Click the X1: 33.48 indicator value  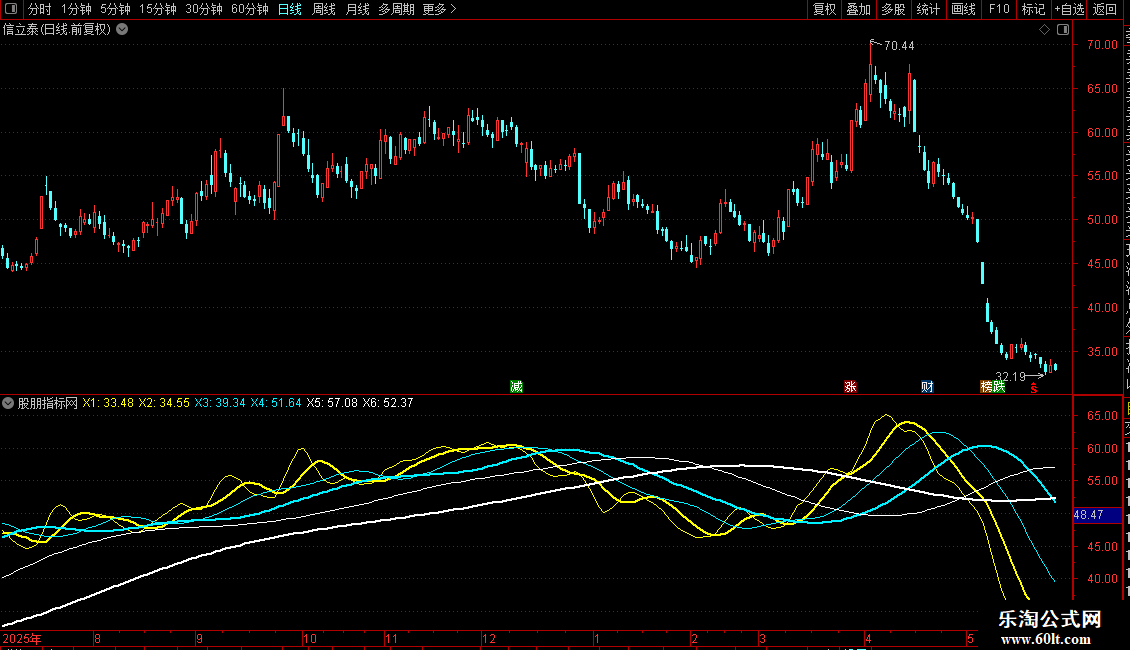(x=108, y=403)
